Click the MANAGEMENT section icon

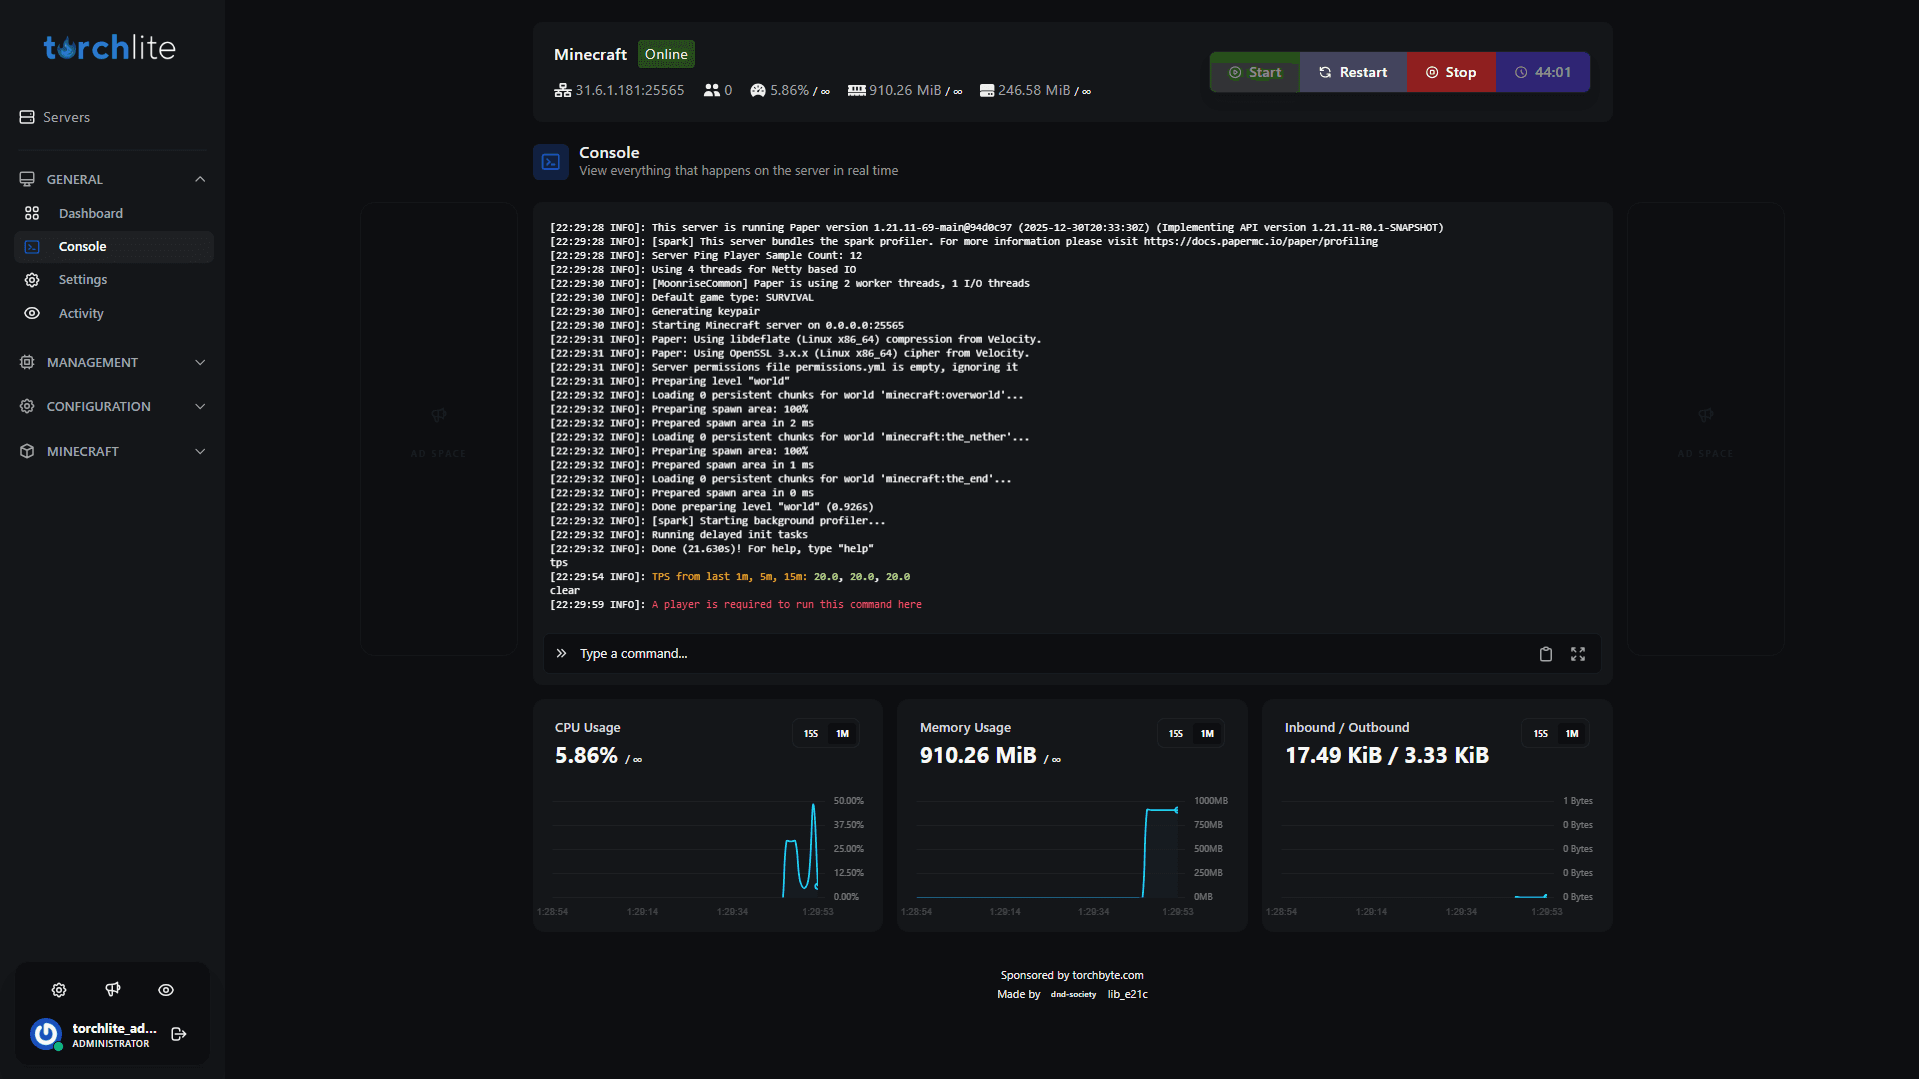27,362
